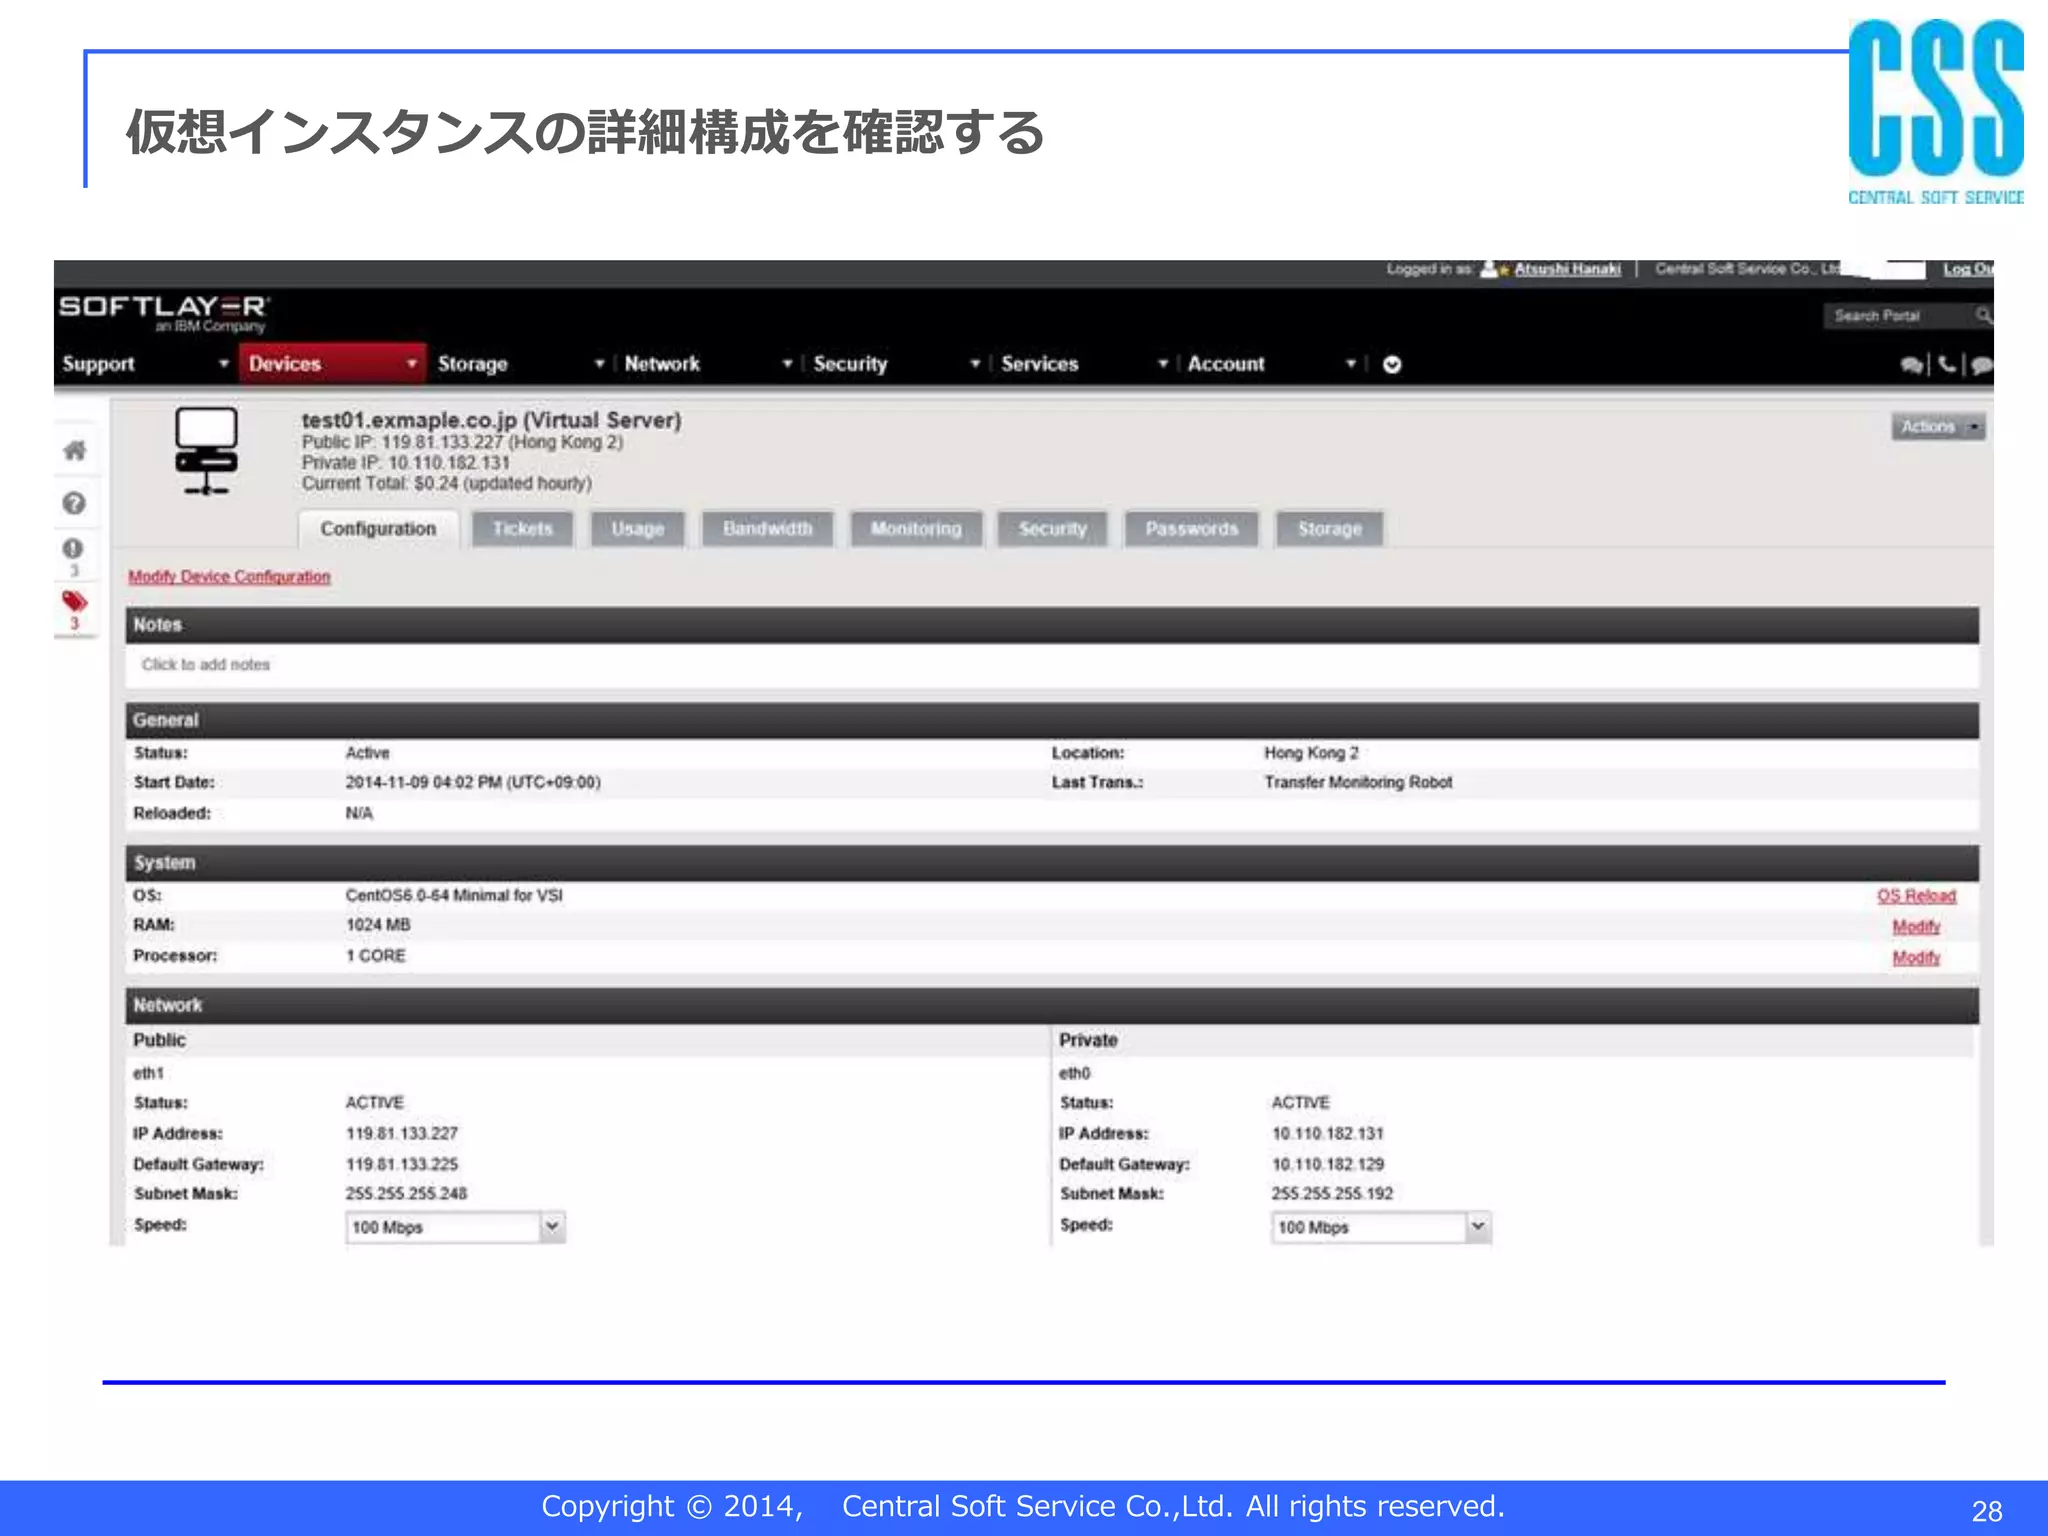
Task: Open the private eth0 Speed dropdown
Action: tap(1381, 1227)
